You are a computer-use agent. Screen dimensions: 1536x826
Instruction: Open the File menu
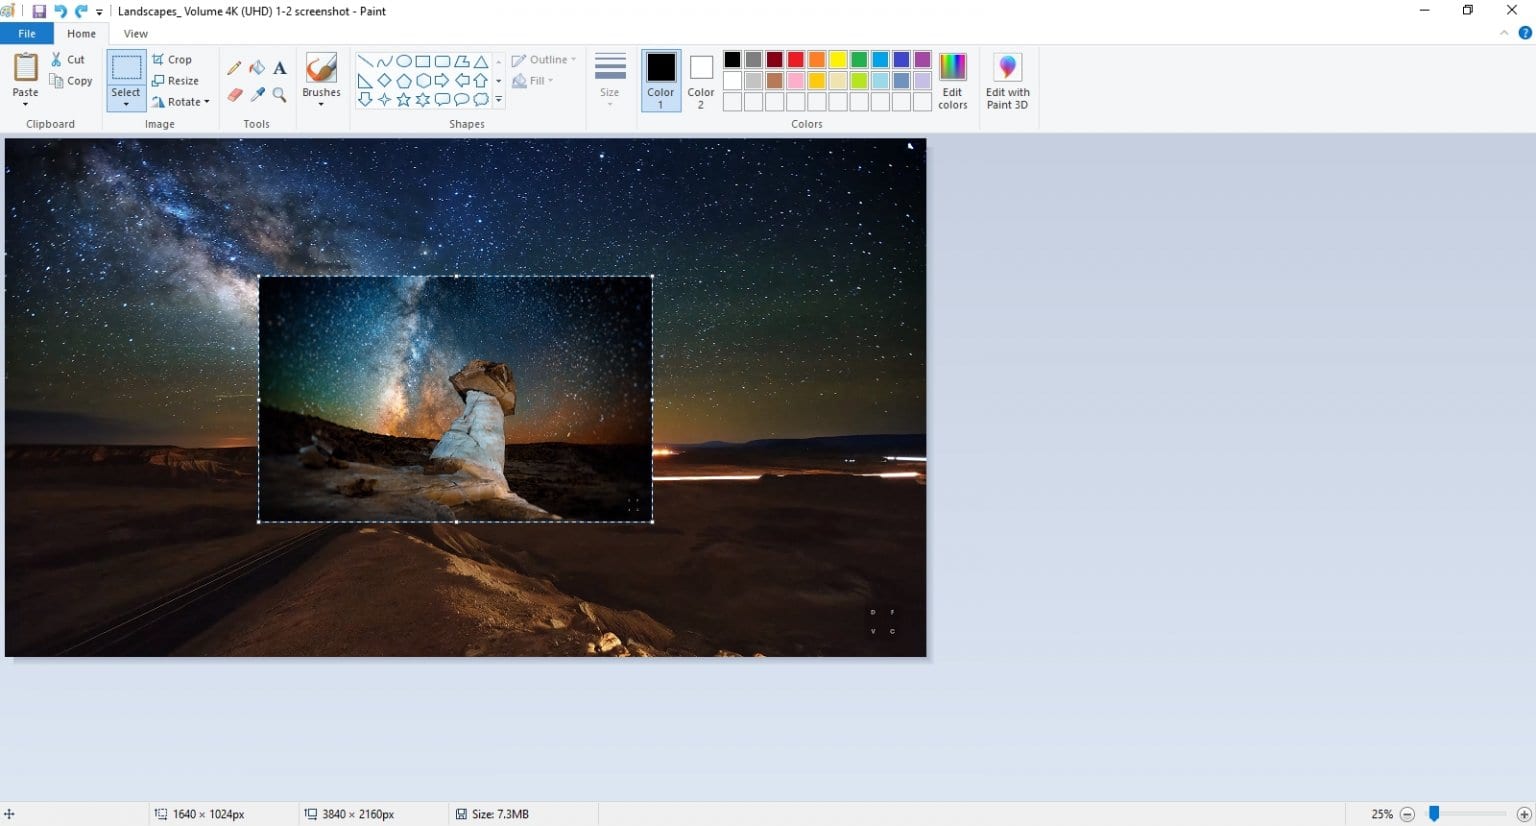(26, 33)
